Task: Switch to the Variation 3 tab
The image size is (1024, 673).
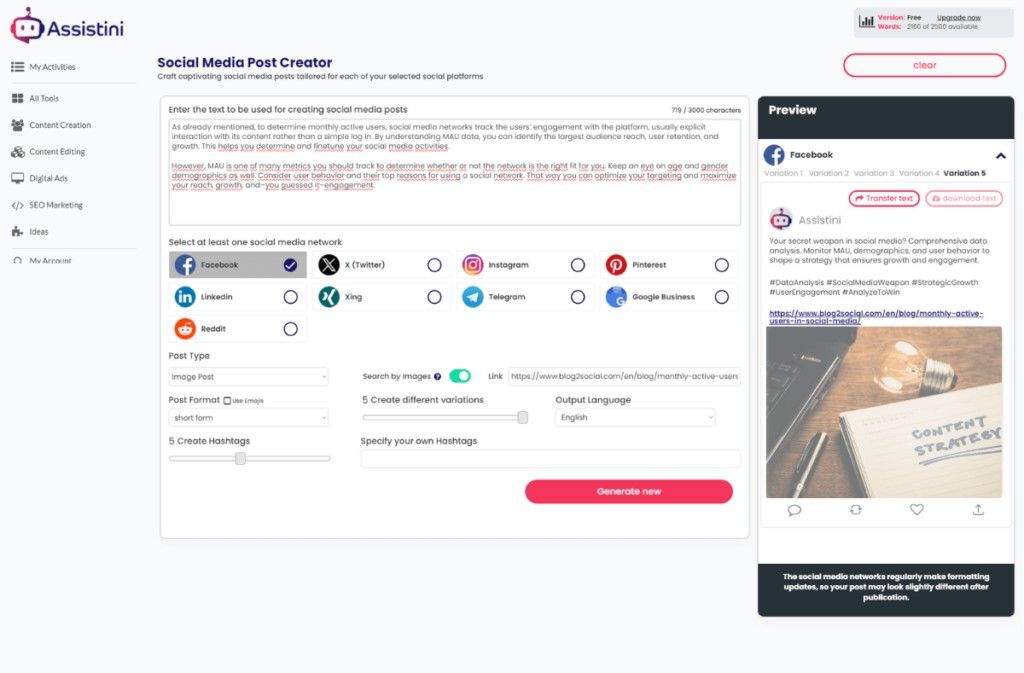Action: [x=874, y=174]
